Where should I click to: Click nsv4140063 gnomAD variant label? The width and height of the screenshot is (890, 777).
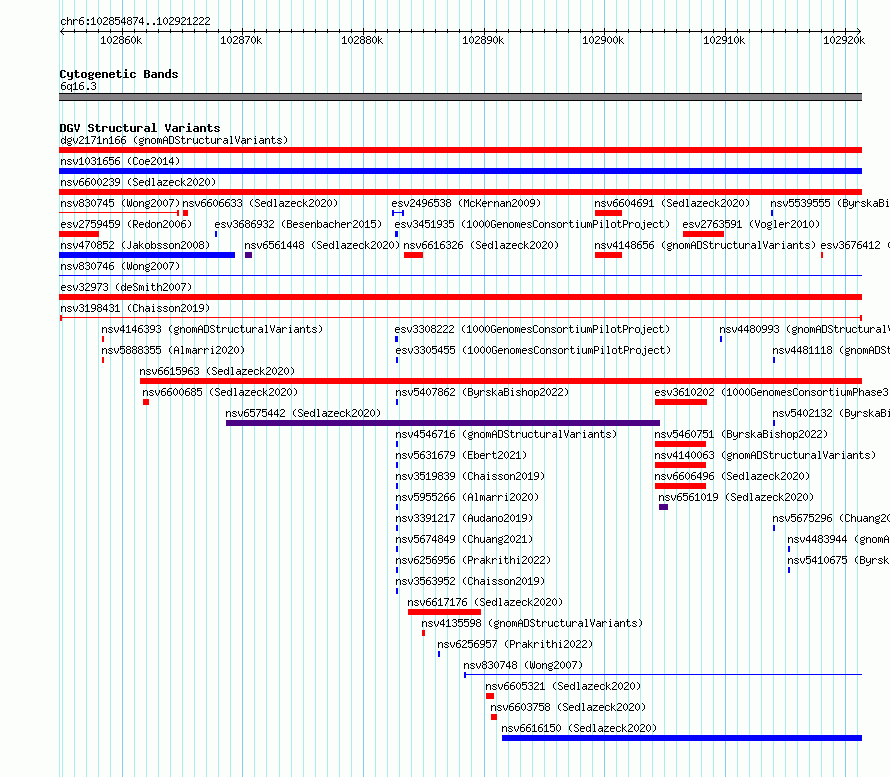pos(765,455)
